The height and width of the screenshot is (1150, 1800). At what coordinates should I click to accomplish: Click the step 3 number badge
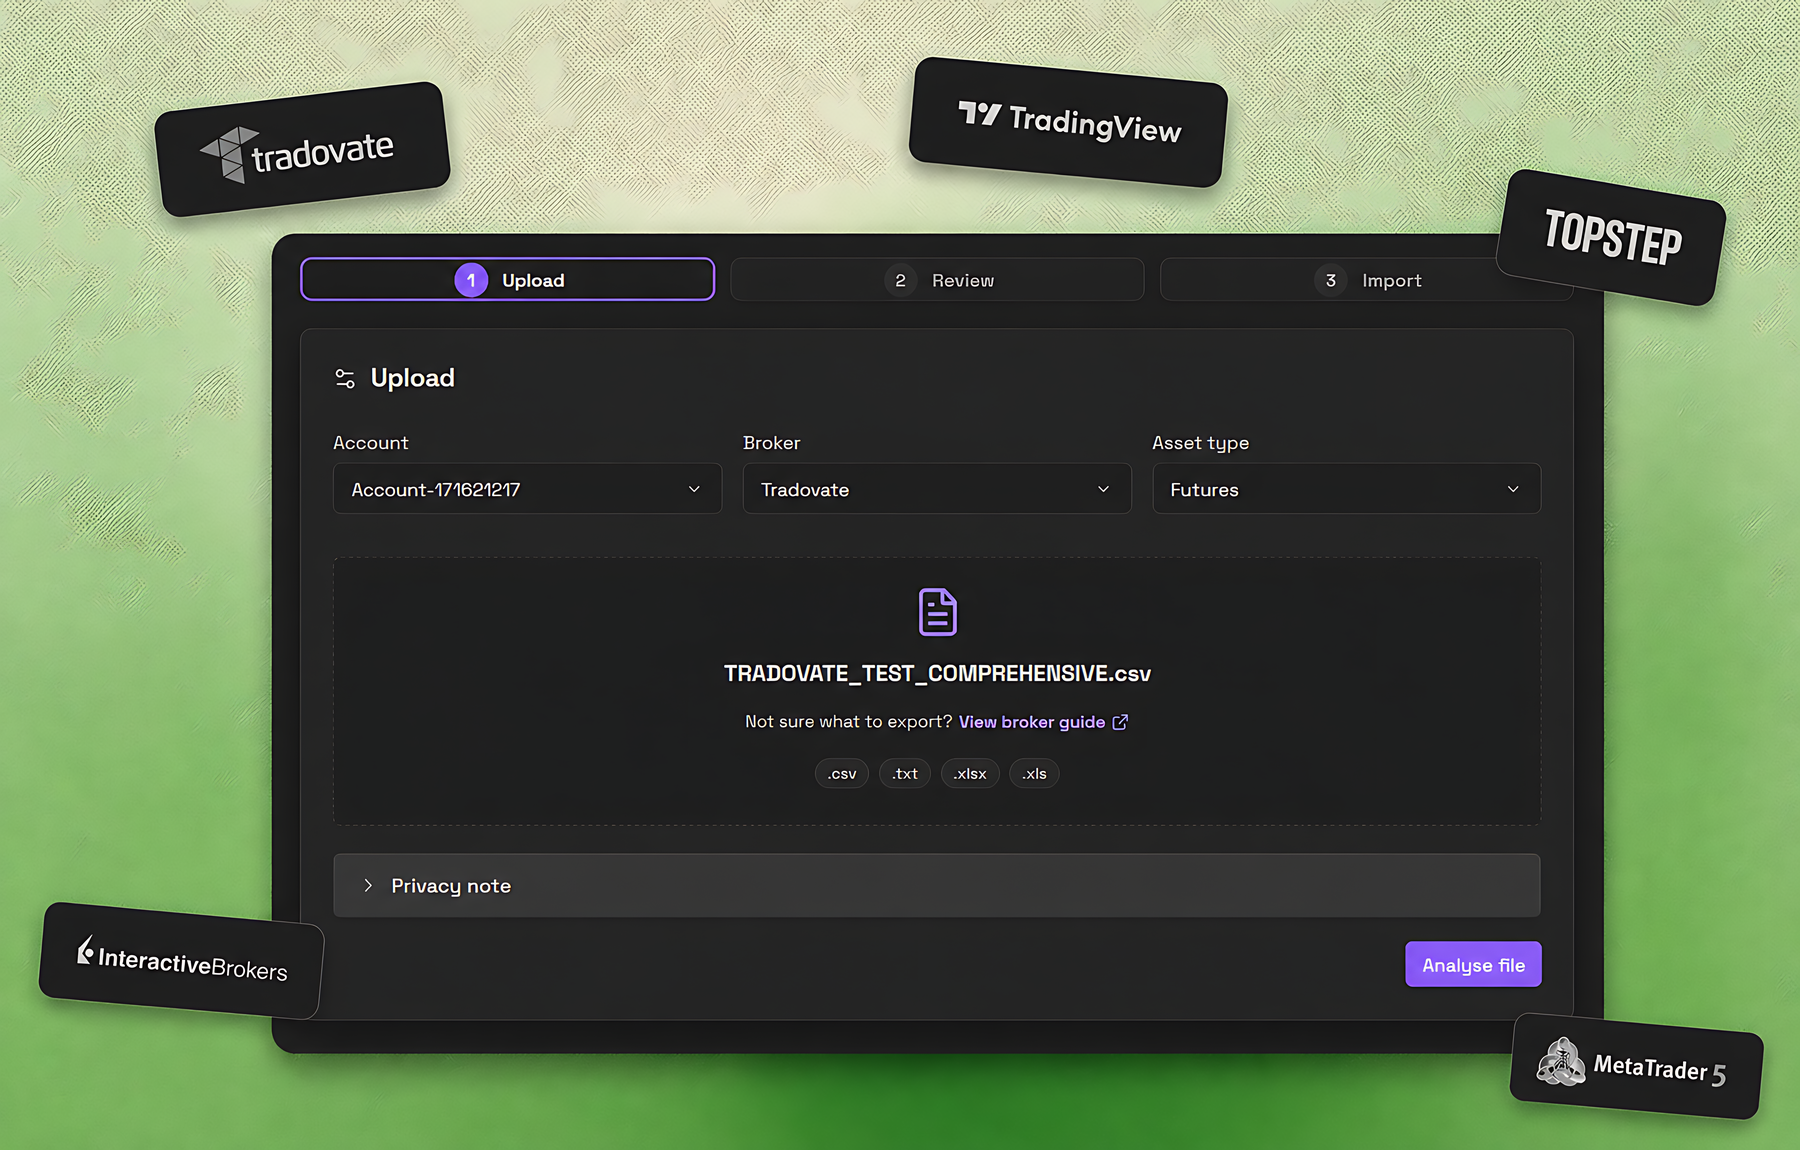click(1330, 280)
